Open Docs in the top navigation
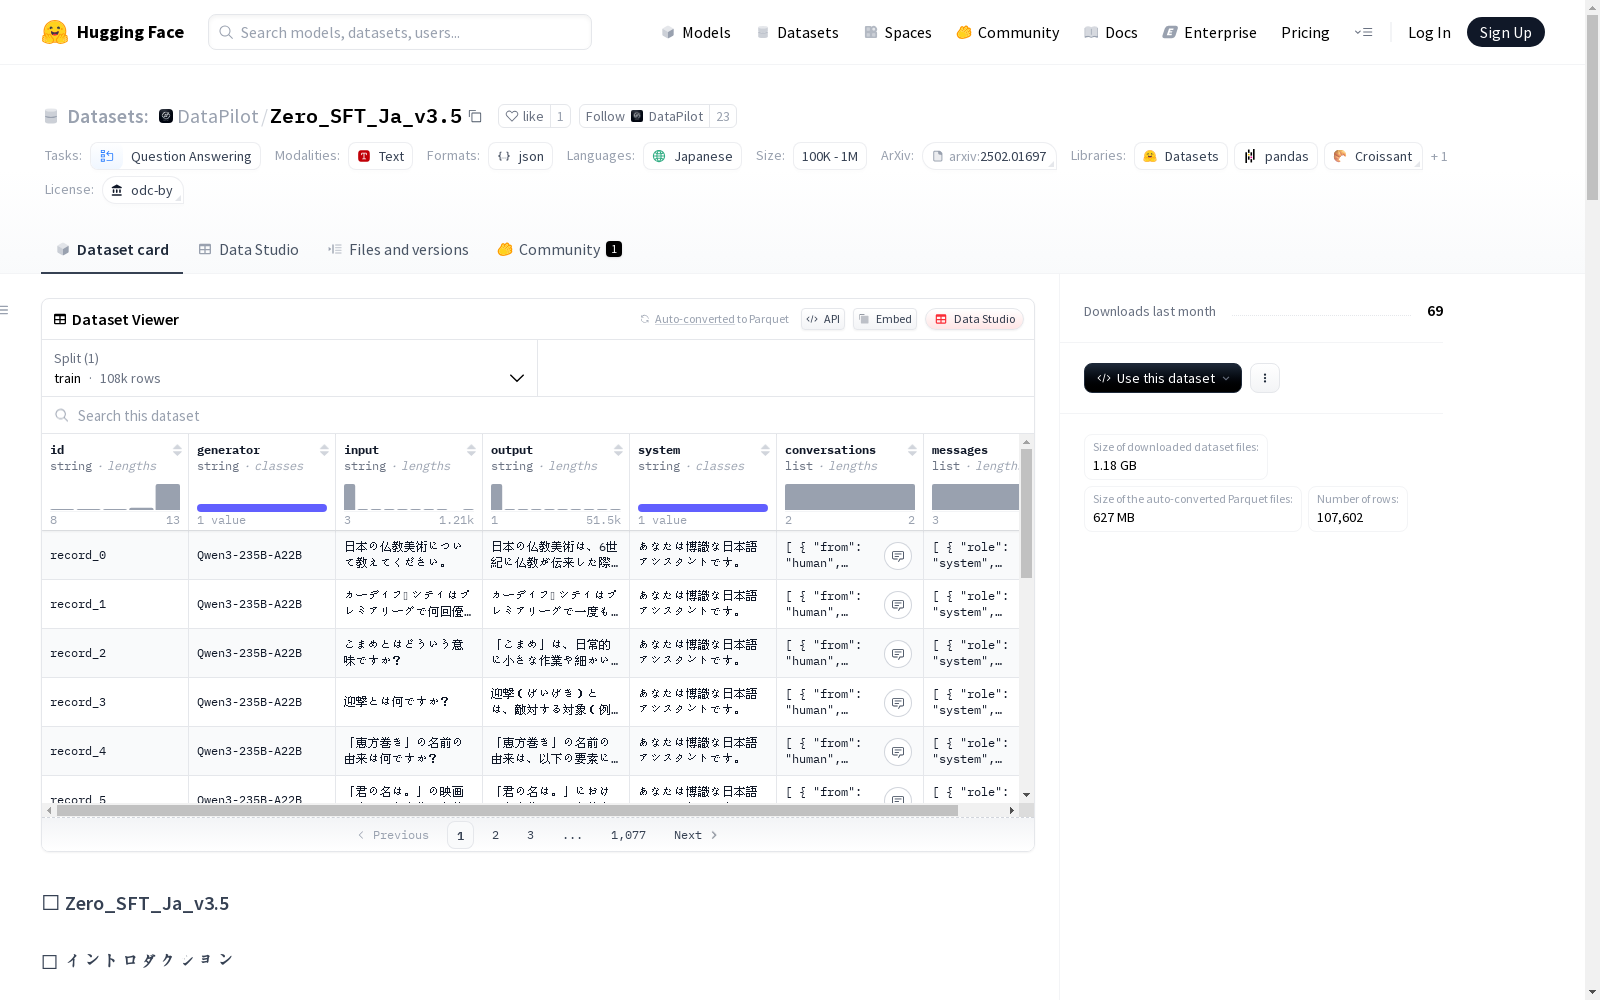This screenshot has width=1600, height=1000. tap(1111, 32)
